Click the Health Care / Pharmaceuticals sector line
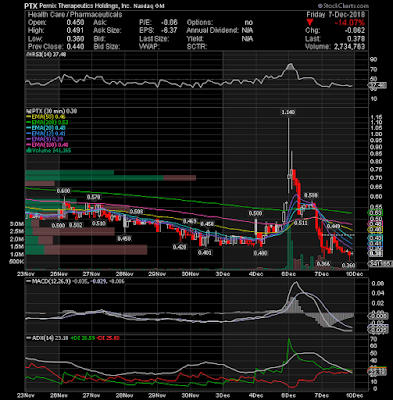The image size is (393, 400). [75, 15]
